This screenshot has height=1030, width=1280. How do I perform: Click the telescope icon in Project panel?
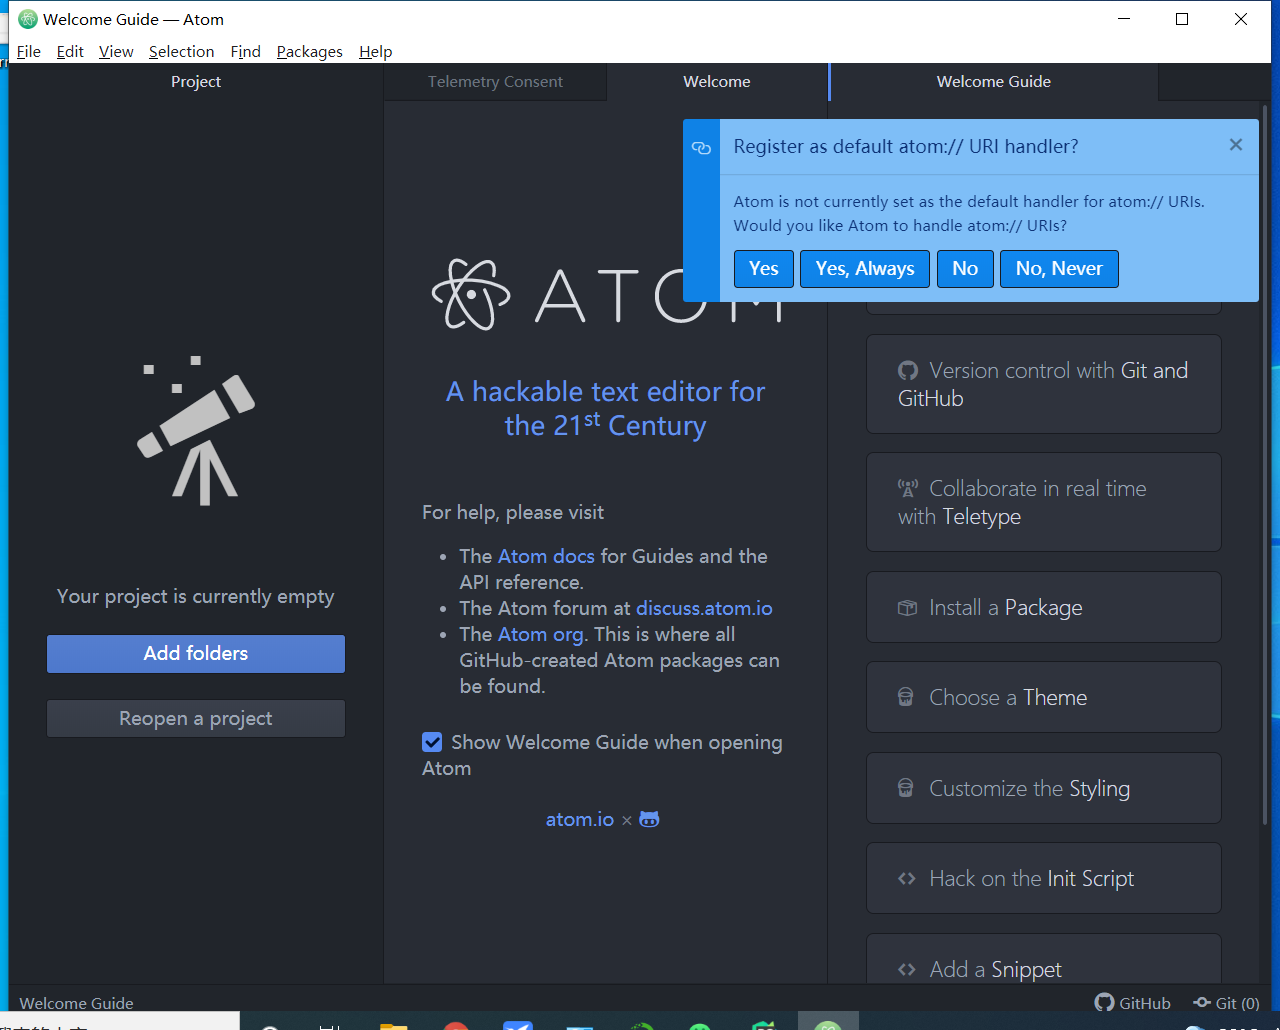[x=196, y=430]
